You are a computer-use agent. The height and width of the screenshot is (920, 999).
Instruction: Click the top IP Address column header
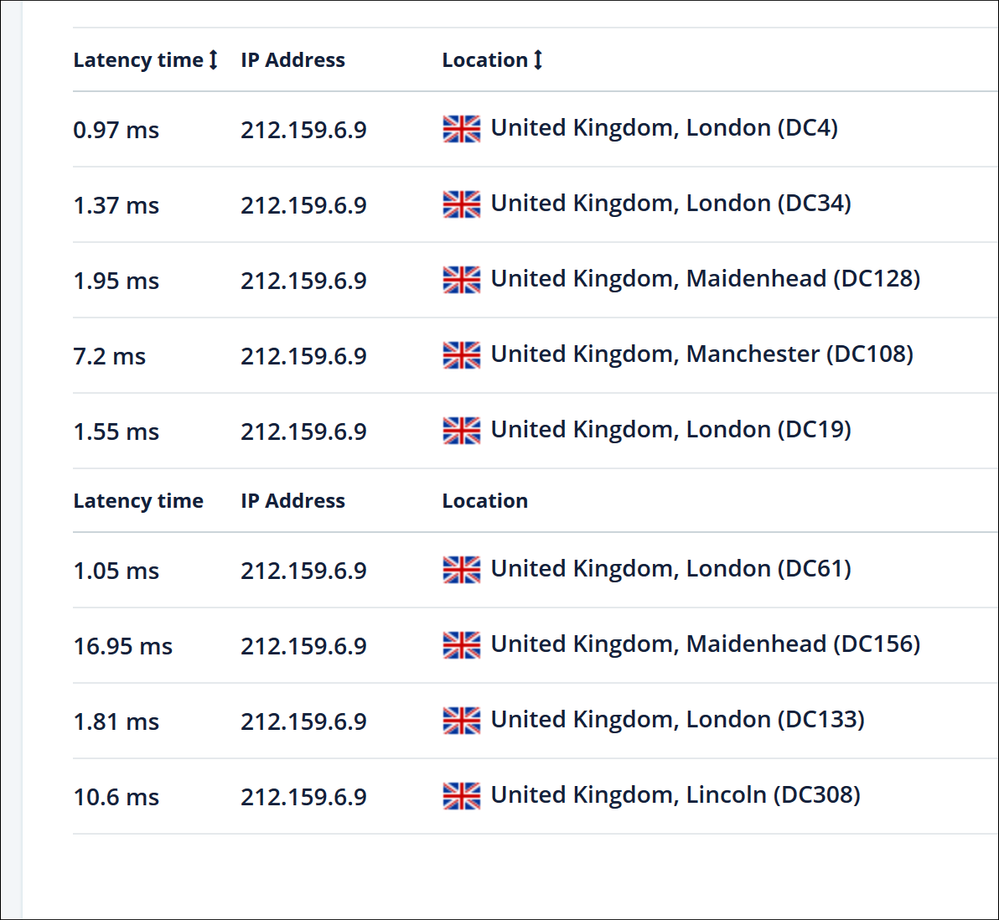[x=292, y=60]
